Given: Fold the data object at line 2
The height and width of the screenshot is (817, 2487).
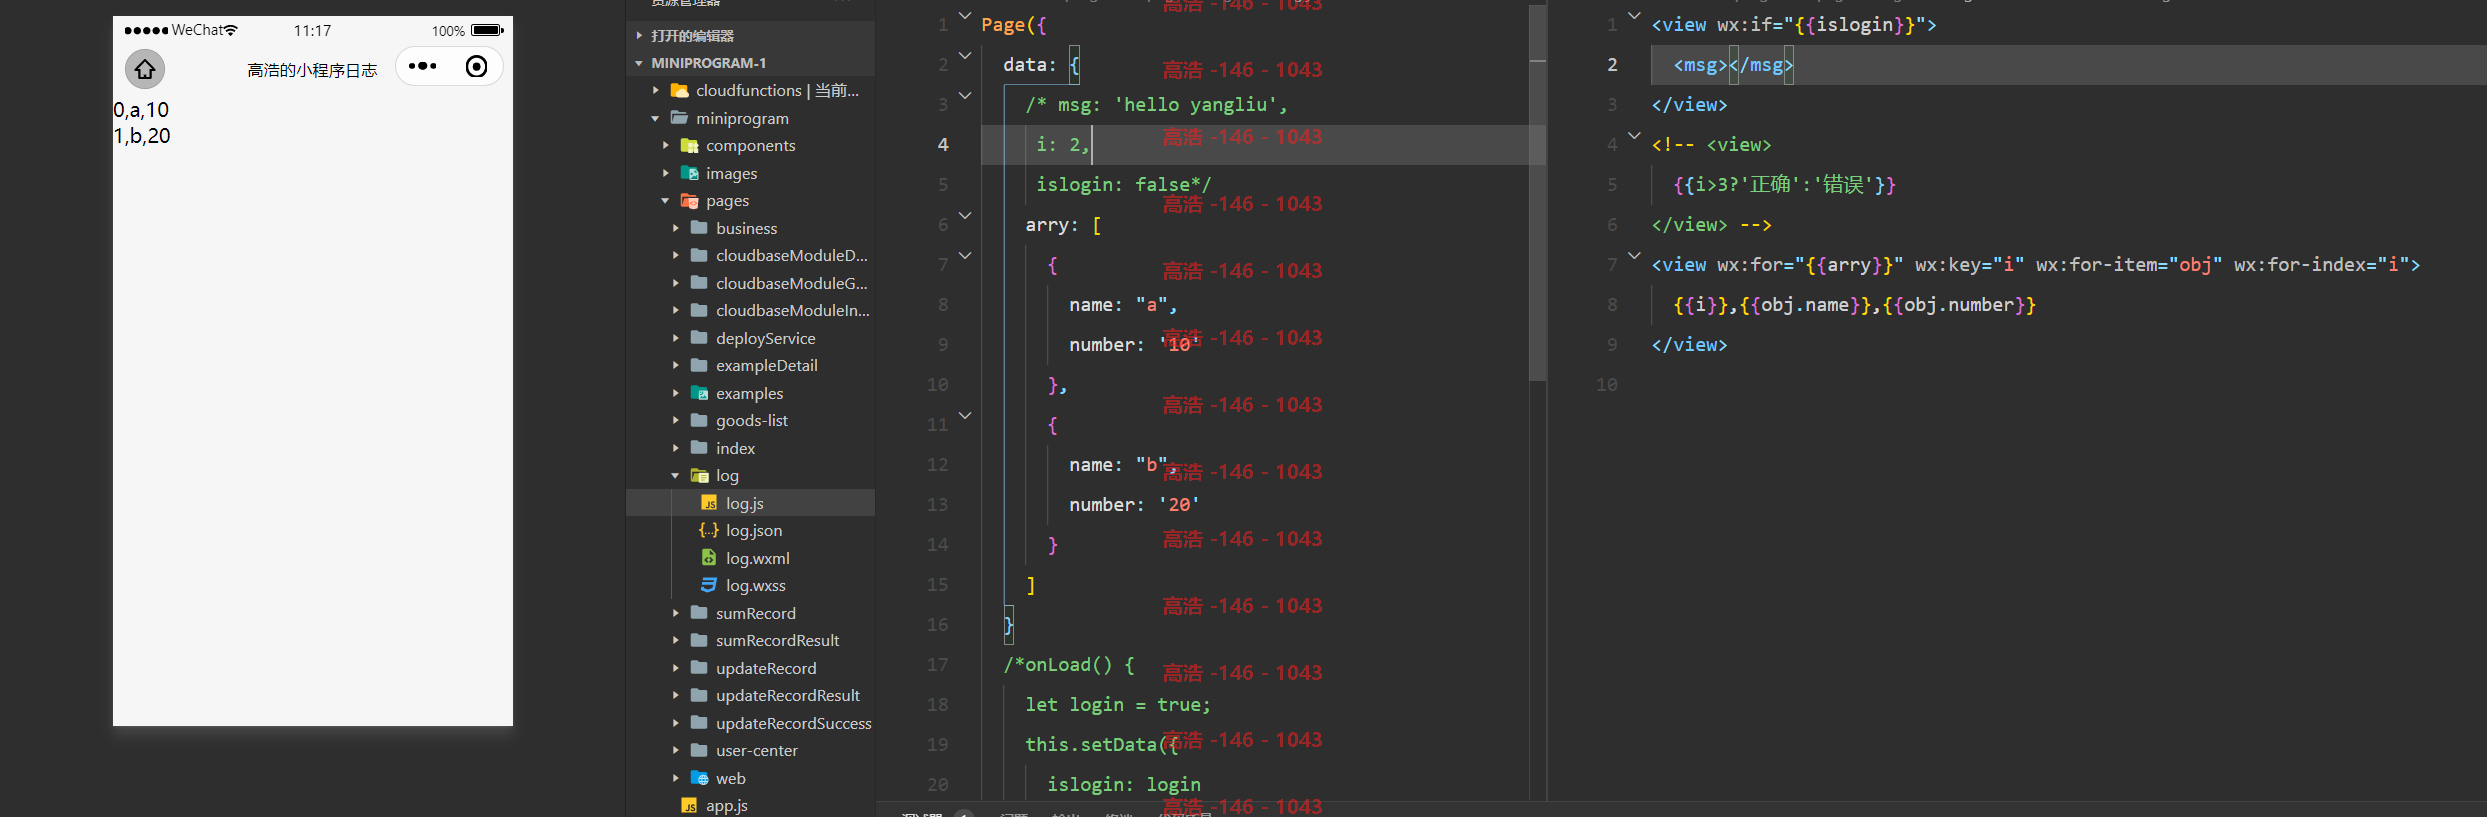Looking at the screenshot, I should click(x=965, y=55).
